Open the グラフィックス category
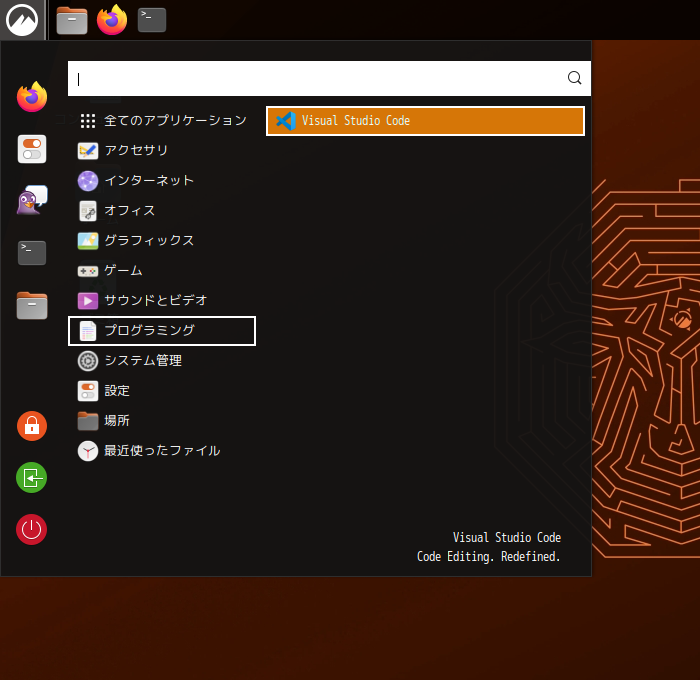Screen dimensions: 700x680 [162, 241]
